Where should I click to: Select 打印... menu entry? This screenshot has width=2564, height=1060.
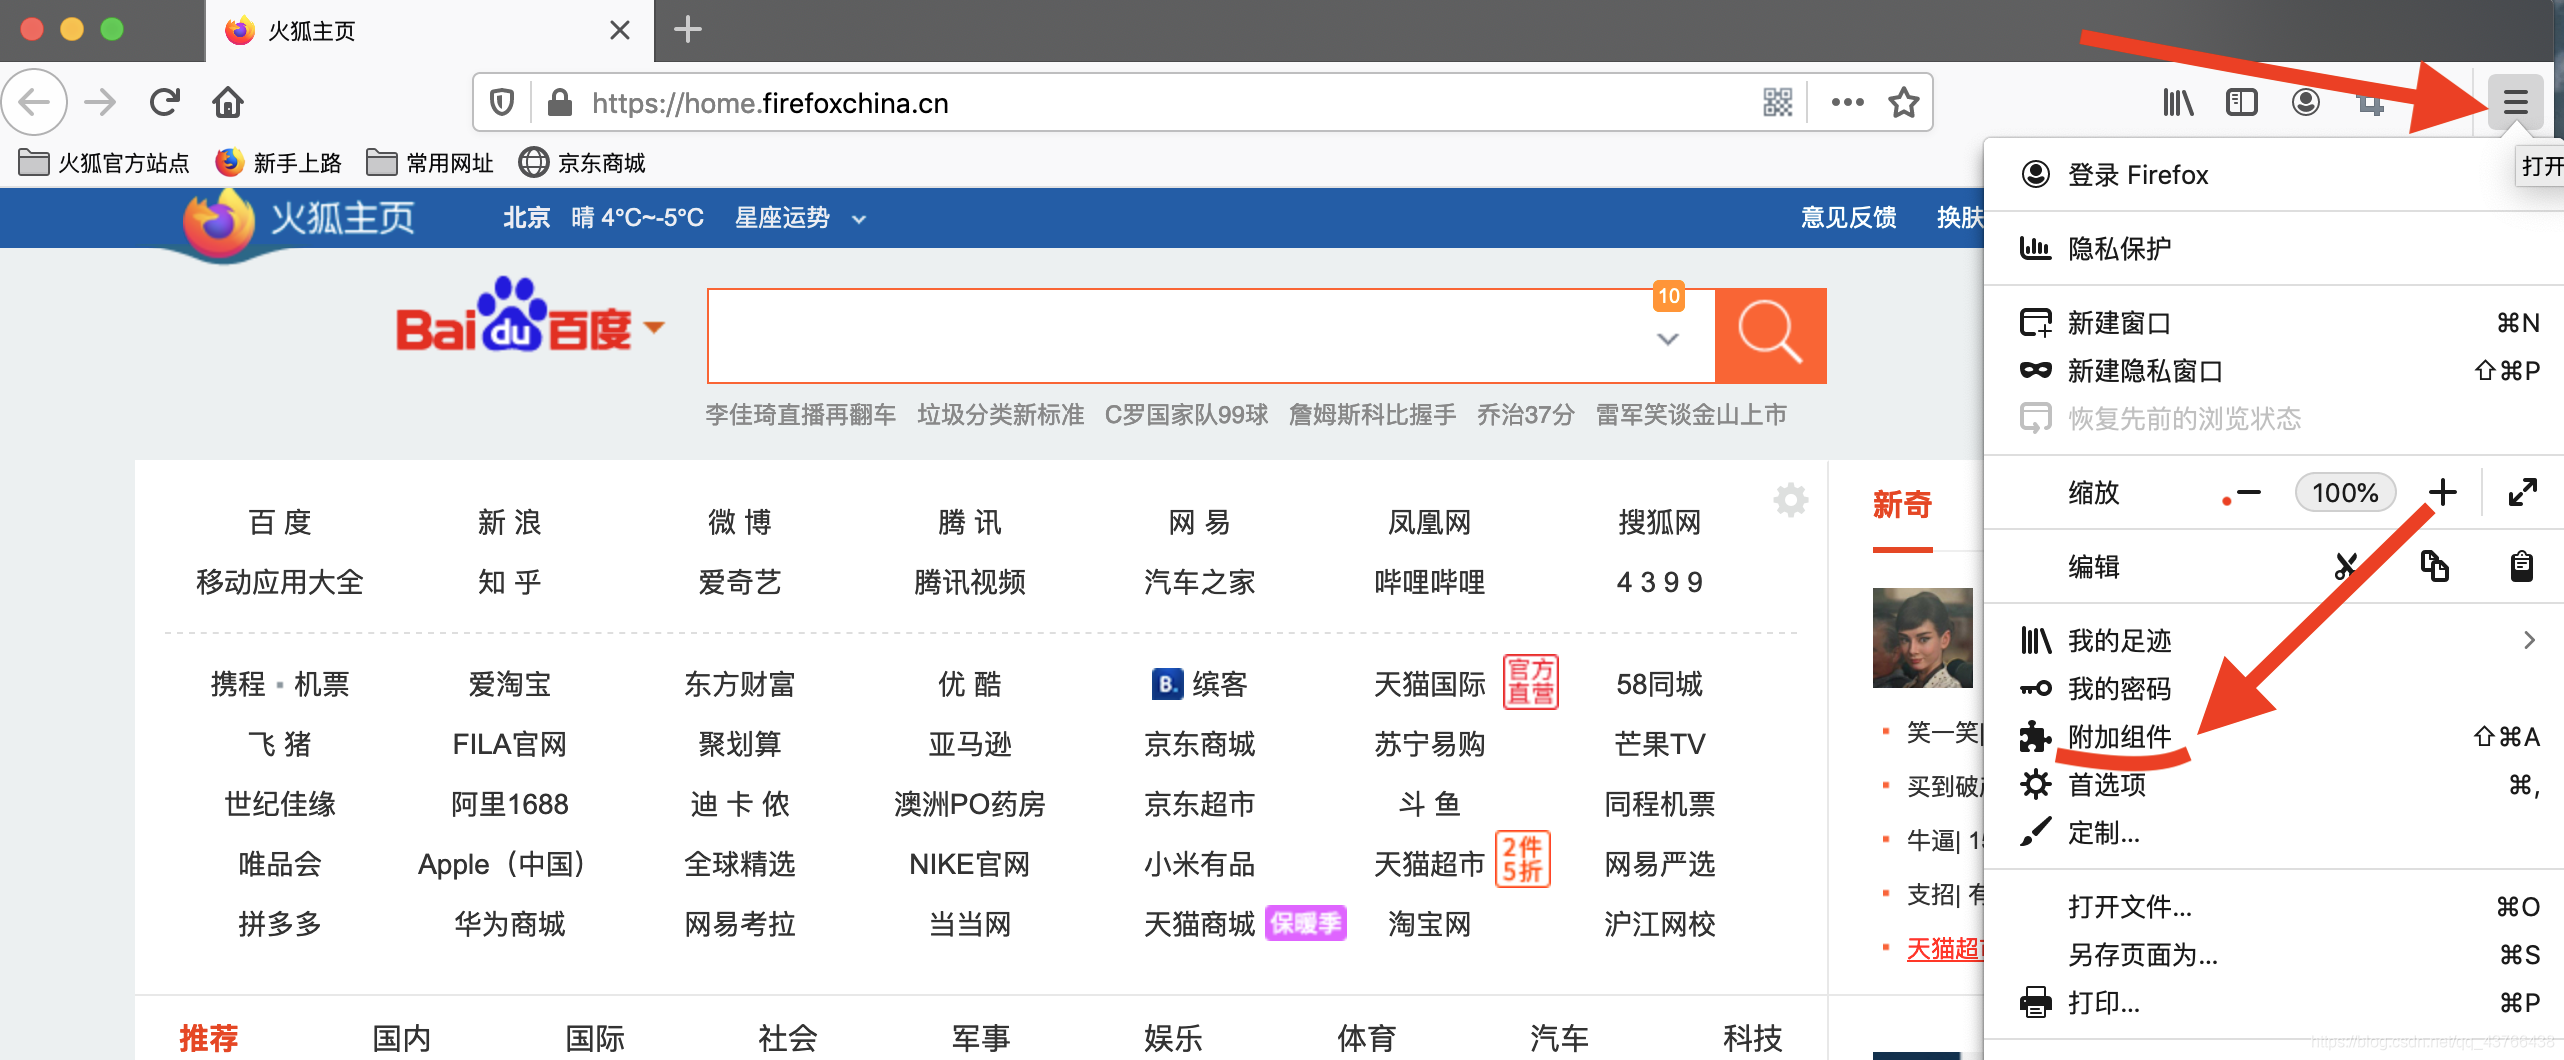coord(2274,1003)
